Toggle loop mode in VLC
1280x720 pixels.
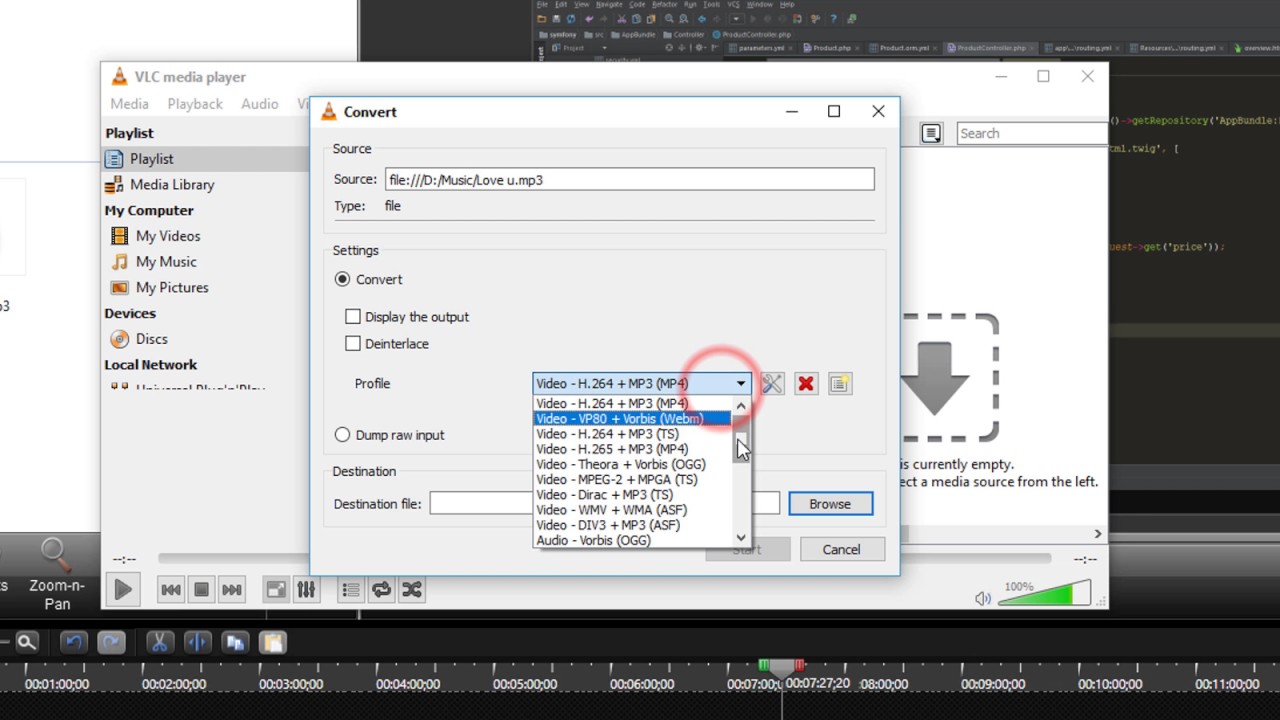(381, 590)
